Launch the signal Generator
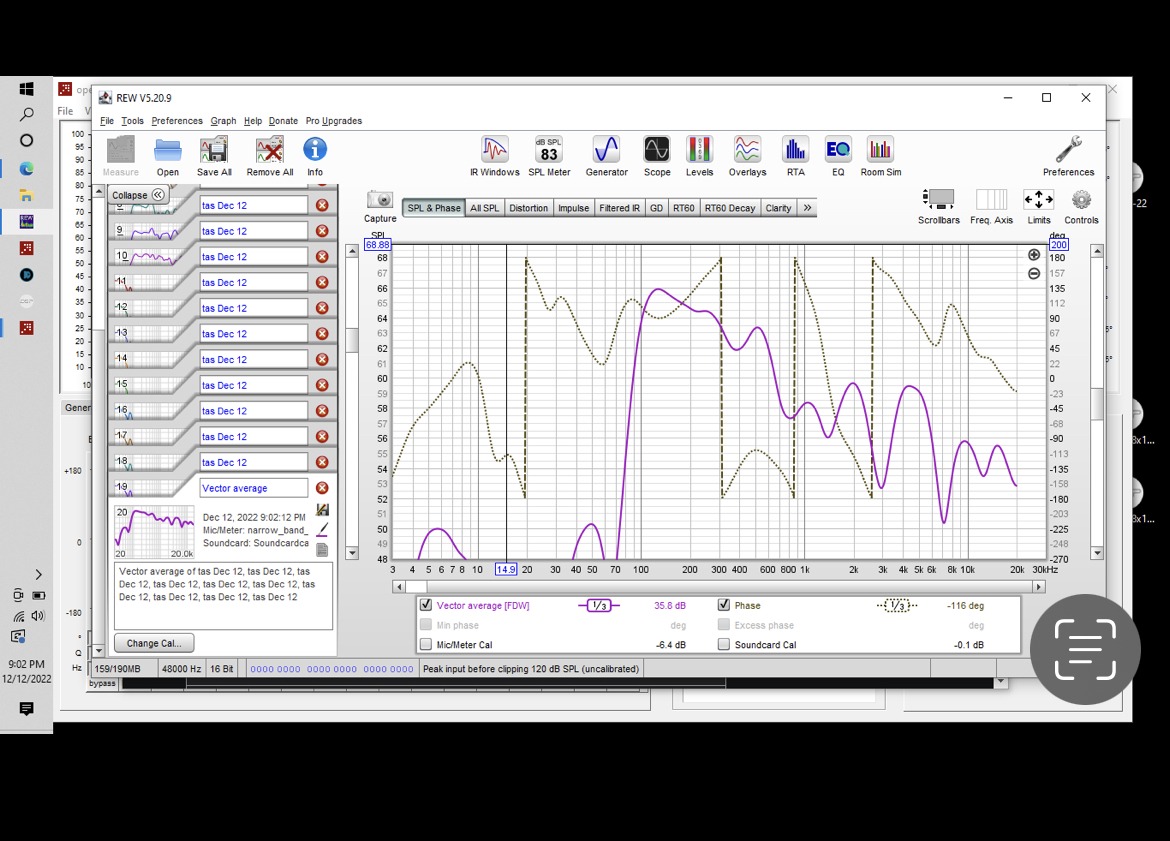 pos(606,156)
